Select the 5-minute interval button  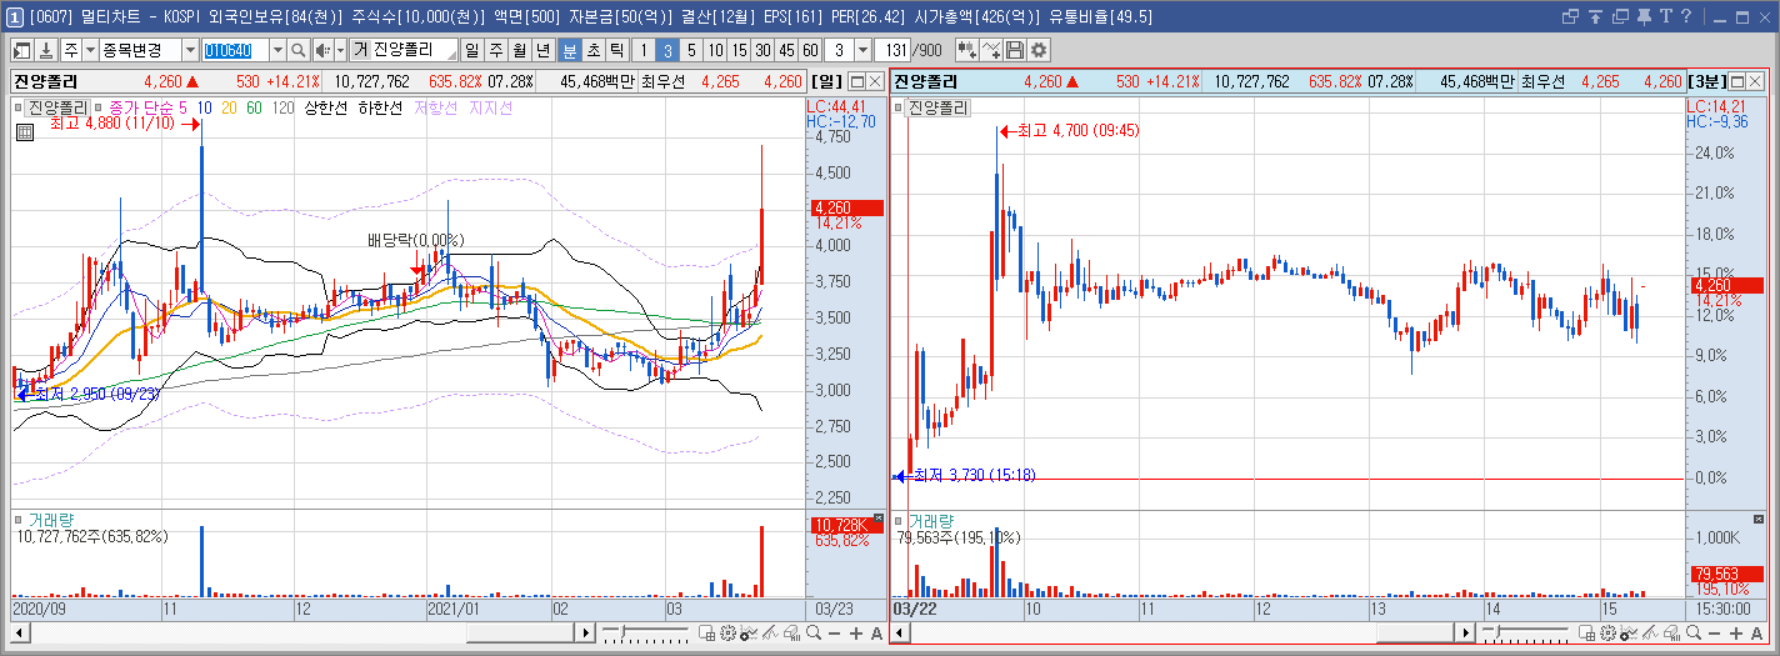[x=691, y=50]
